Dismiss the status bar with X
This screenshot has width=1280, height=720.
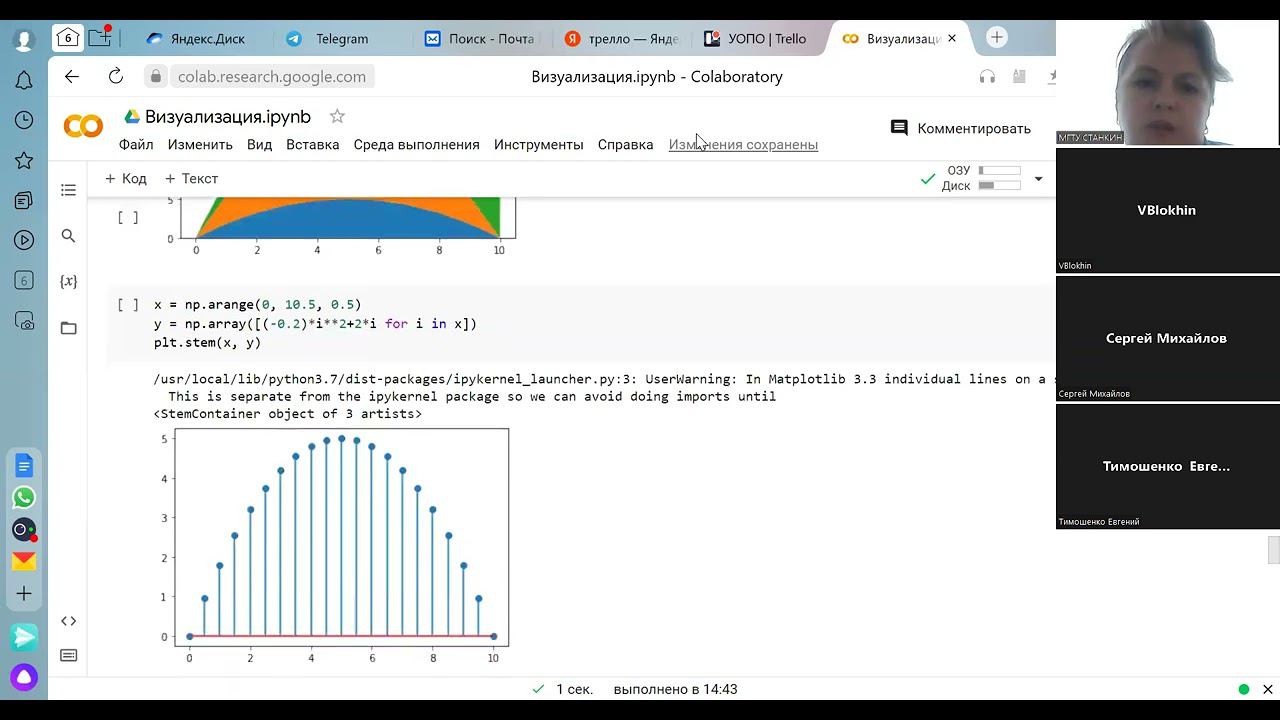1267,689
